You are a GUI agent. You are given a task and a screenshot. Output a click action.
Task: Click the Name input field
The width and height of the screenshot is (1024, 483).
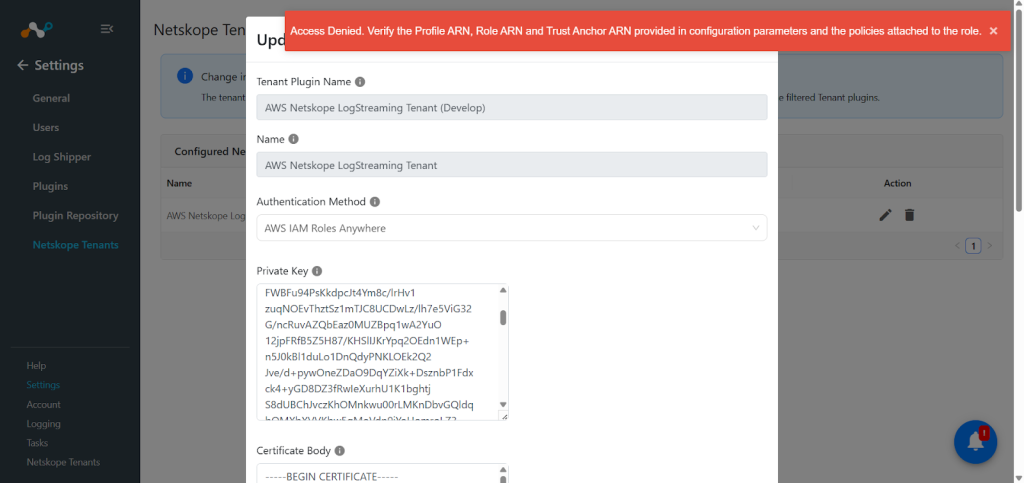512,164
